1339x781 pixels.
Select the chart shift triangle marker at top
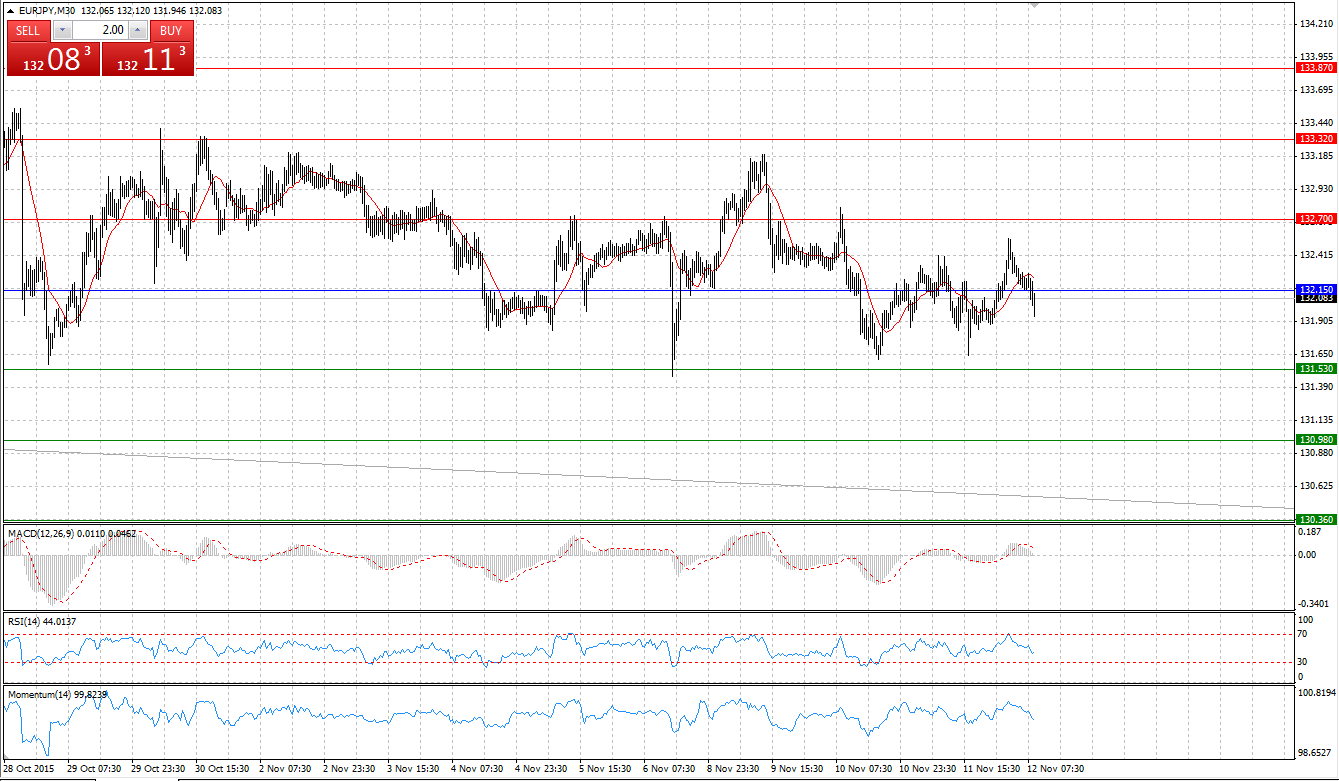[1034, 5]
